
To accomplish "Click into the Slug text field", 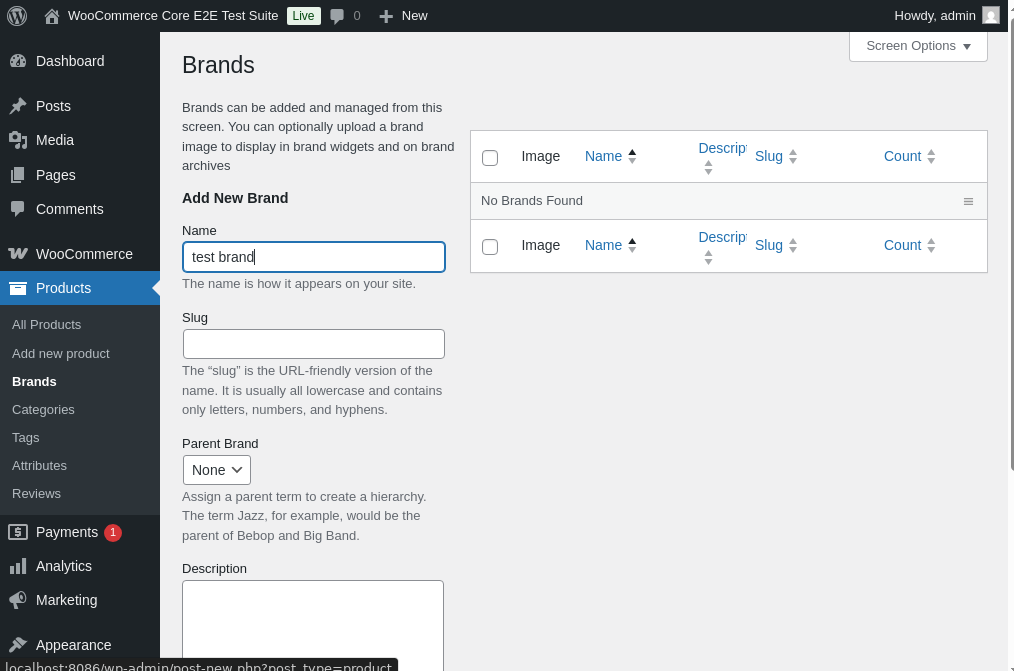I will 314,344.
